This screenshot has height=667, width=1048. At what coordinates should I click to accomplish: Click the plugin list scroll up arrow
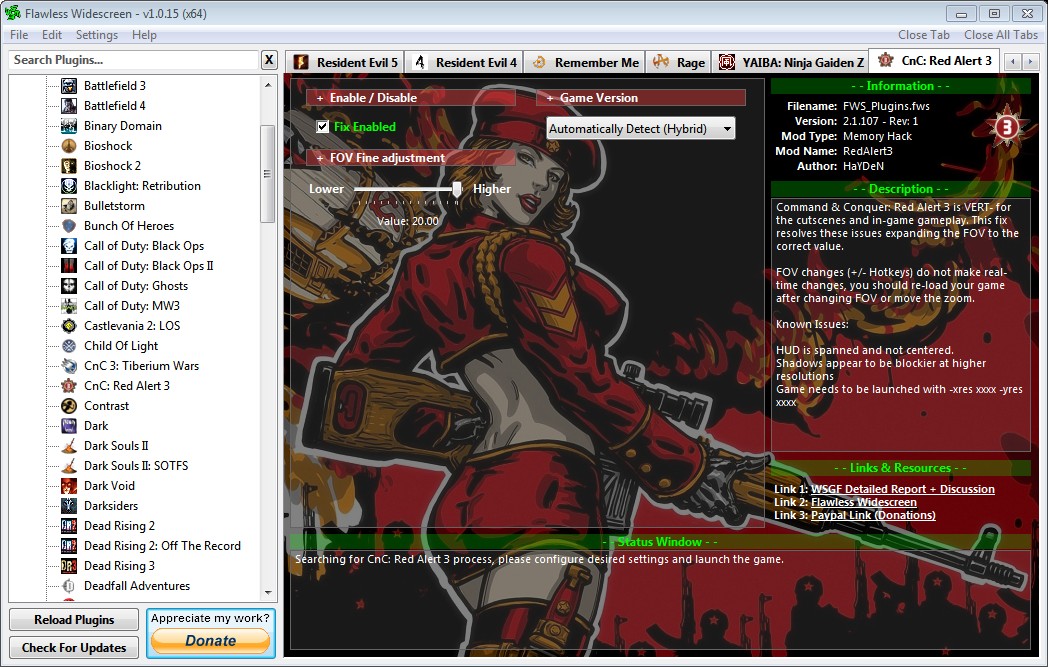tap(267, 85)
